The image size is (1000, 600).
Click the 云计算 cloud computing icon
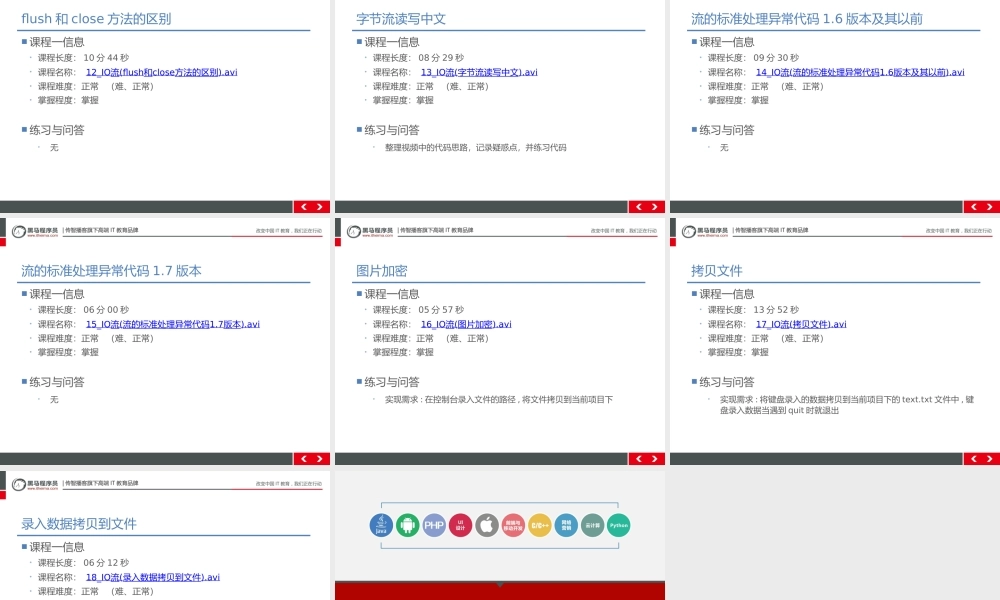click(x=591, y=524)
